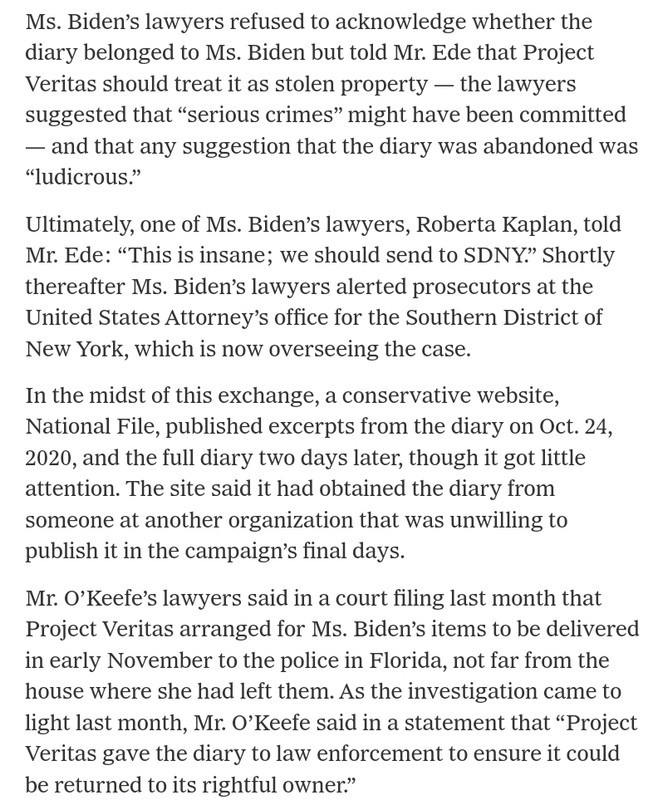
Task: Click the date "Oct. 24"
Action: [x=575, y=427]
